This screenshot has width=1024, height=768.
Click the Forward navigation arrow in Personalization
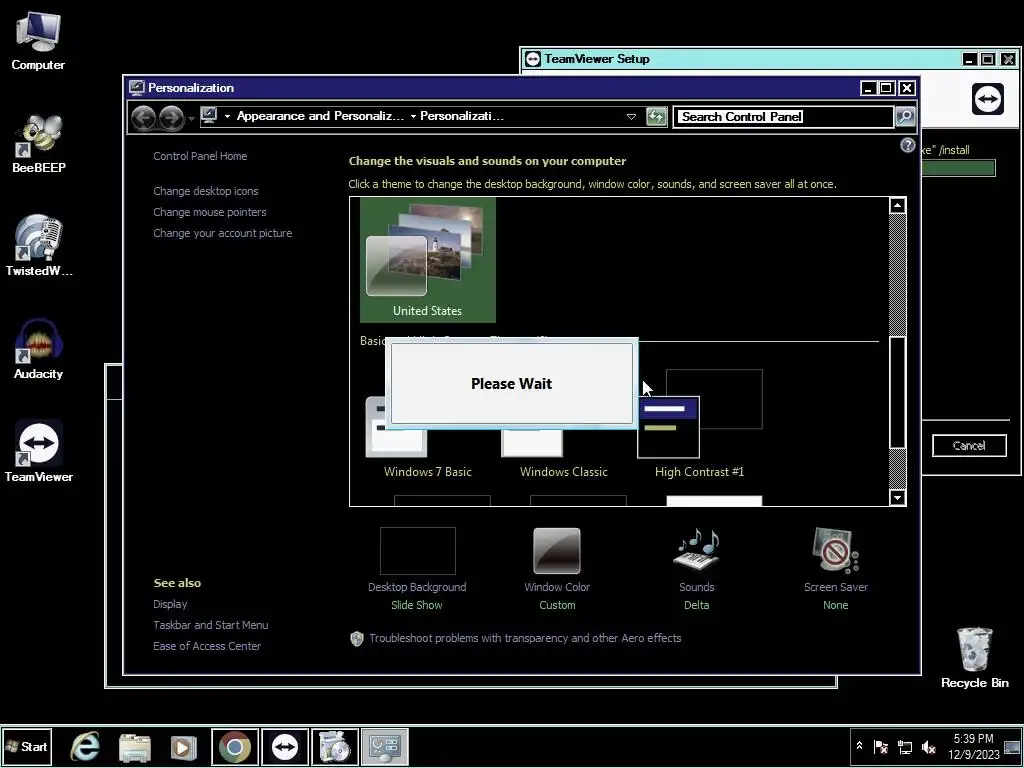(x=171, y=118)
